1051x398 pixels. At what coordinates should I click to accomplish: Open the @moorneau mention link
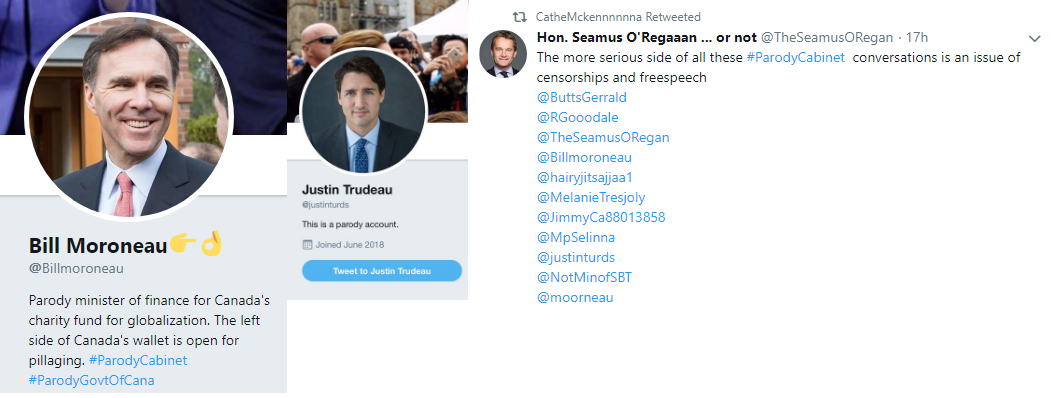[x=575, y=297]
